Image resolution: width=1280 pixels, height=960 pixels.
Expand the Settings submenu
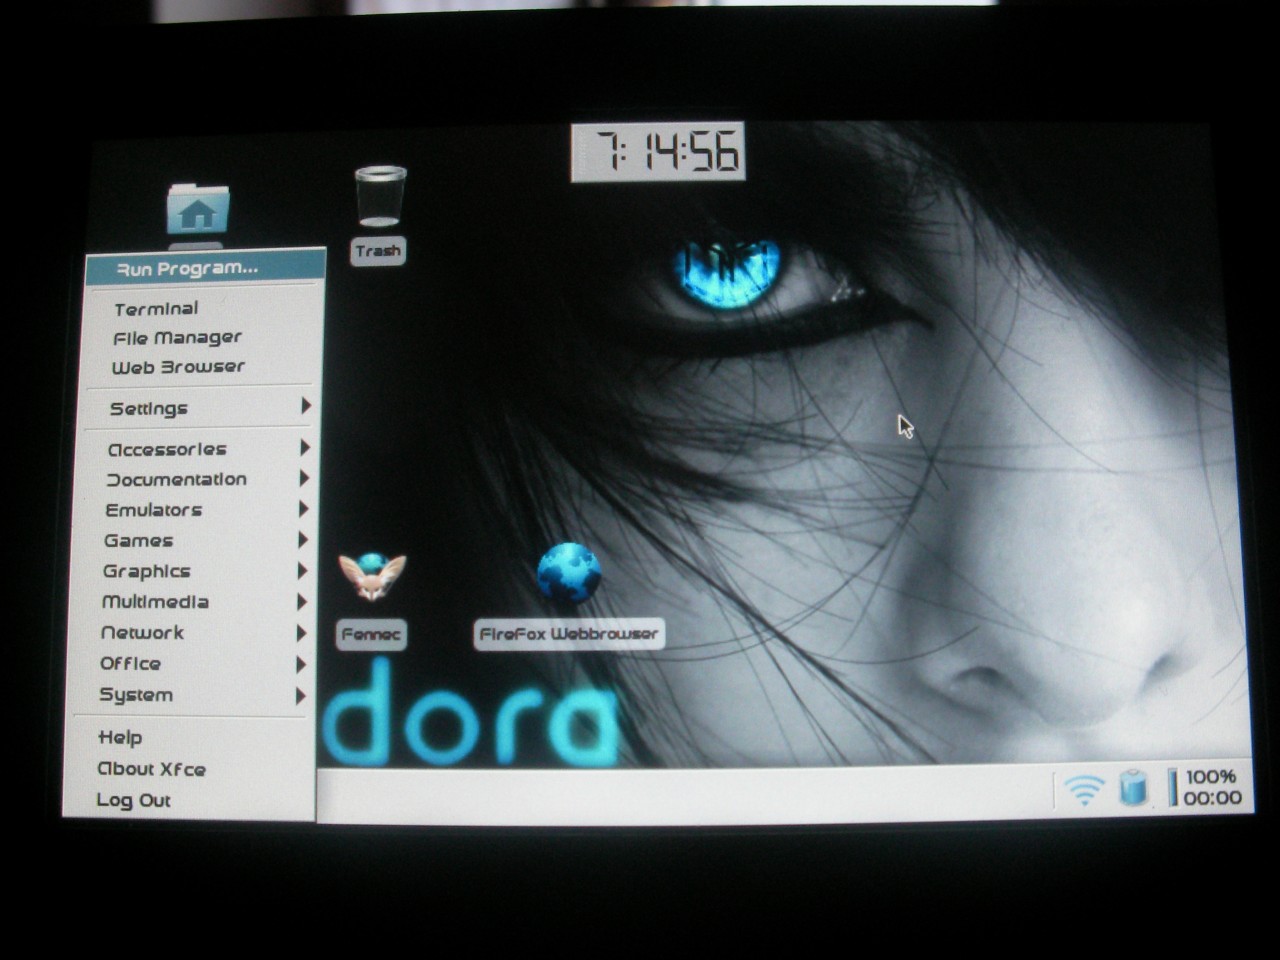149,408
